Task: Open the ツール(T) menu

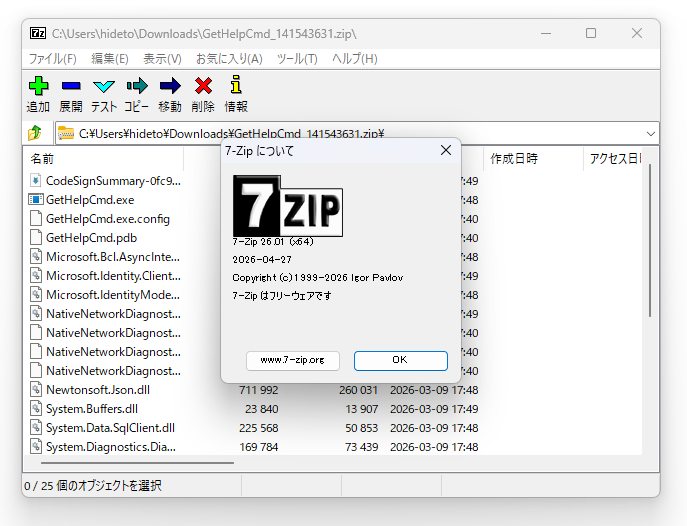Action: point(297,59)
